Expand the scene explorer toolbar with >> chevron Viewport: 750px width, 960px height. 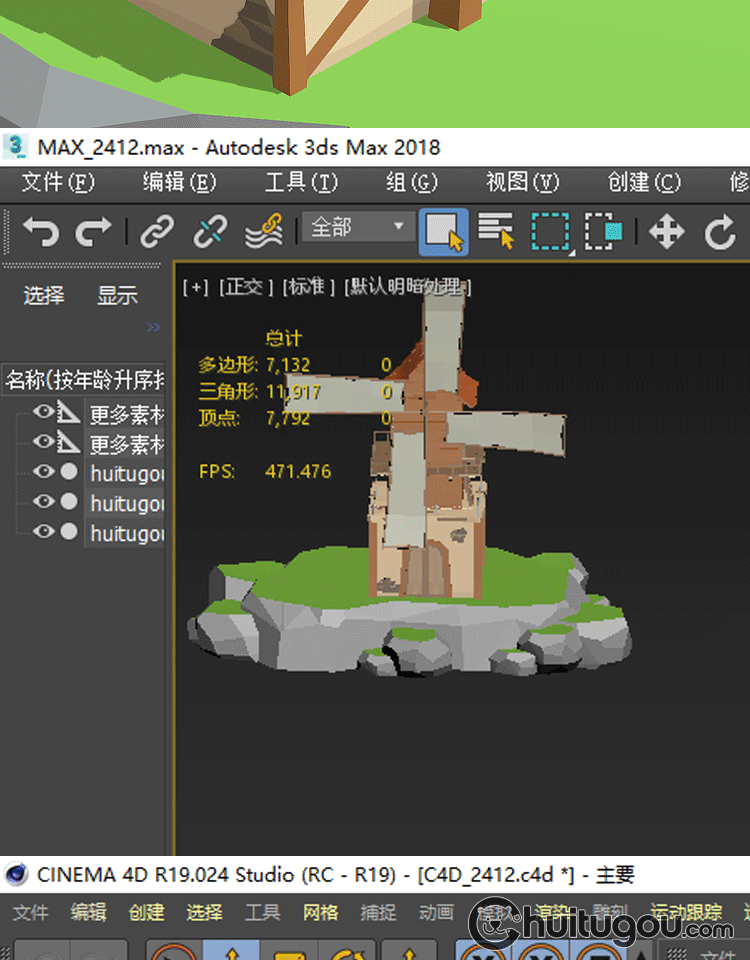154,328
